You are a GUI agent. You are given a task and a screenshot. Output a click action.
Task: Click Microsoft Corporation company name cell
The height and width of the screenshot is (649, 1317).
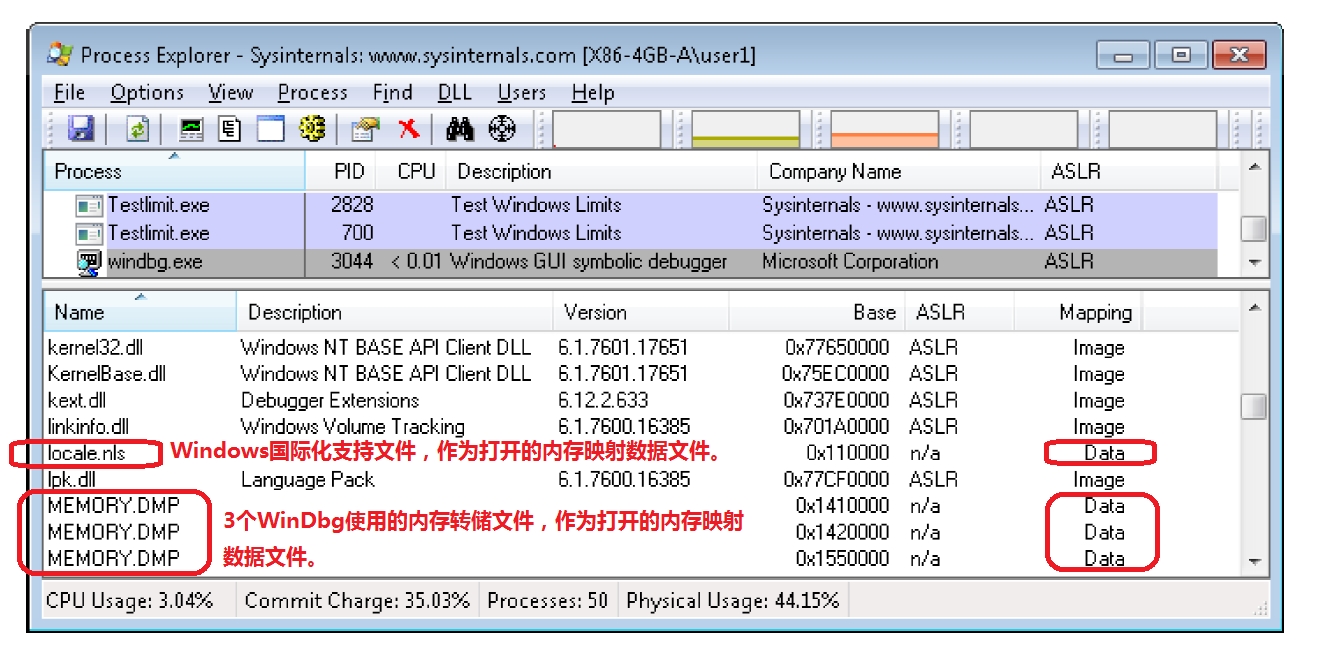(x=850, y=262)
